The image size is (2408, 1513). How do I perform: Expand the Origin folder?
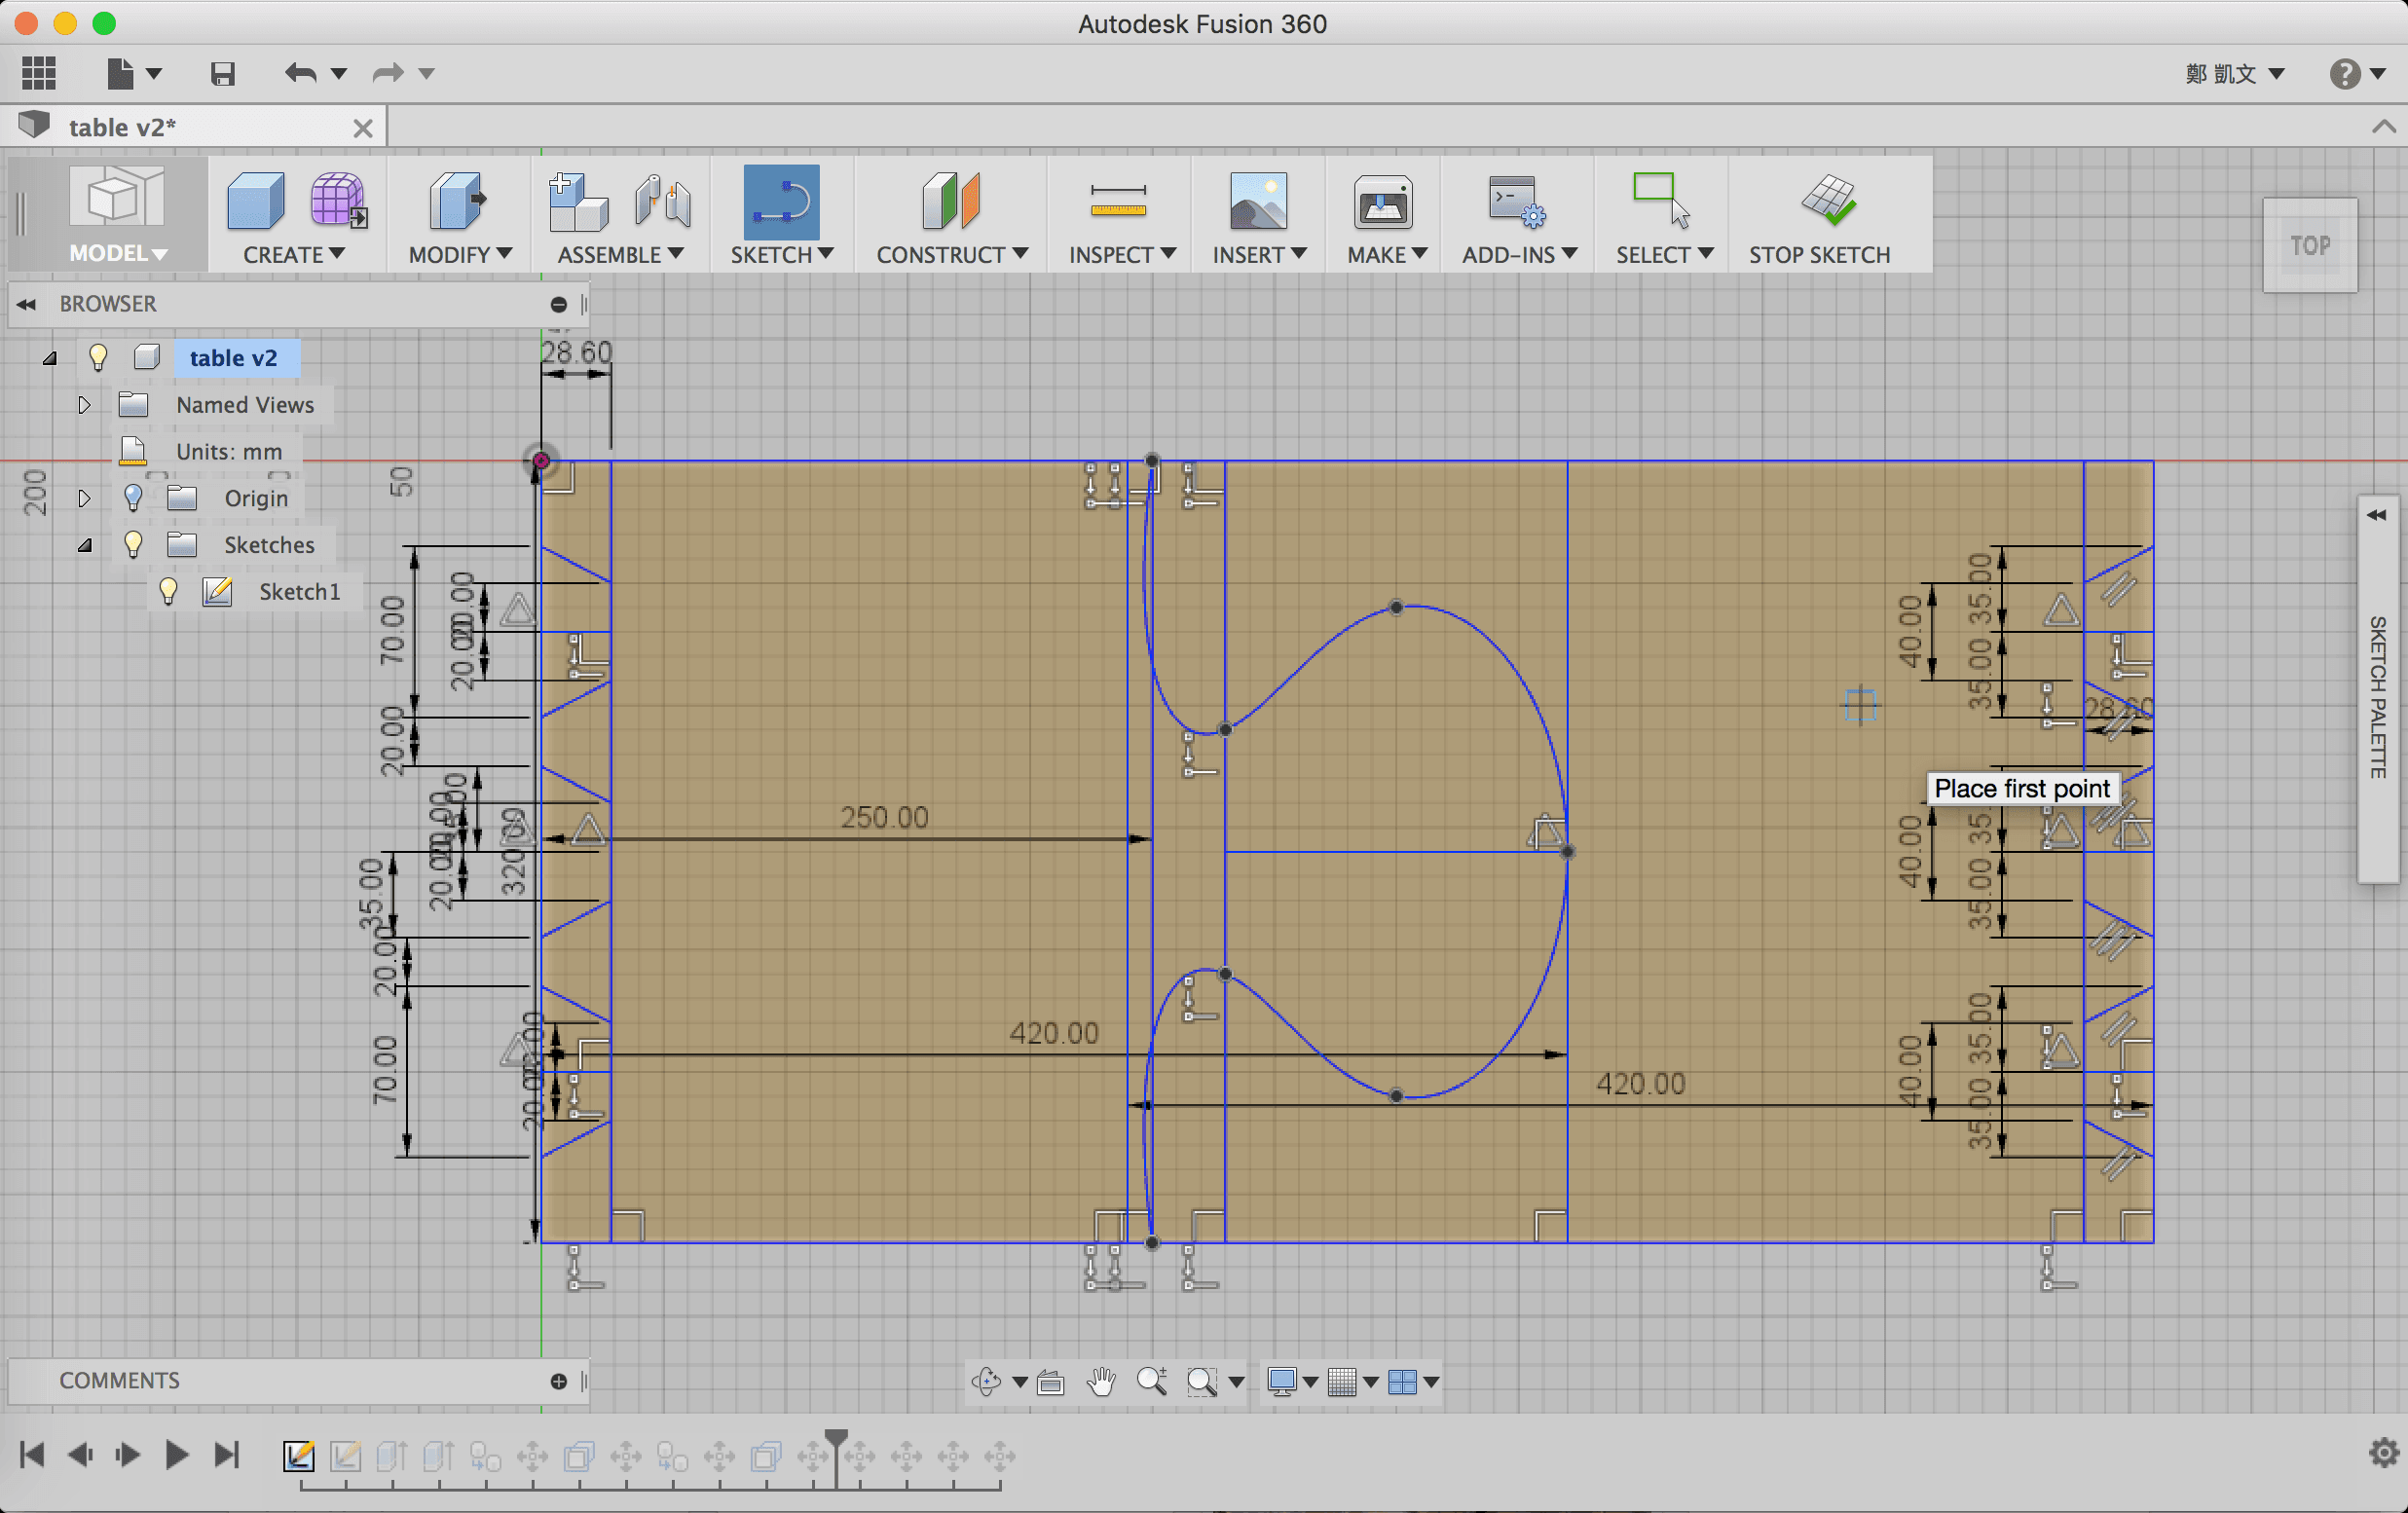point(84,498)
